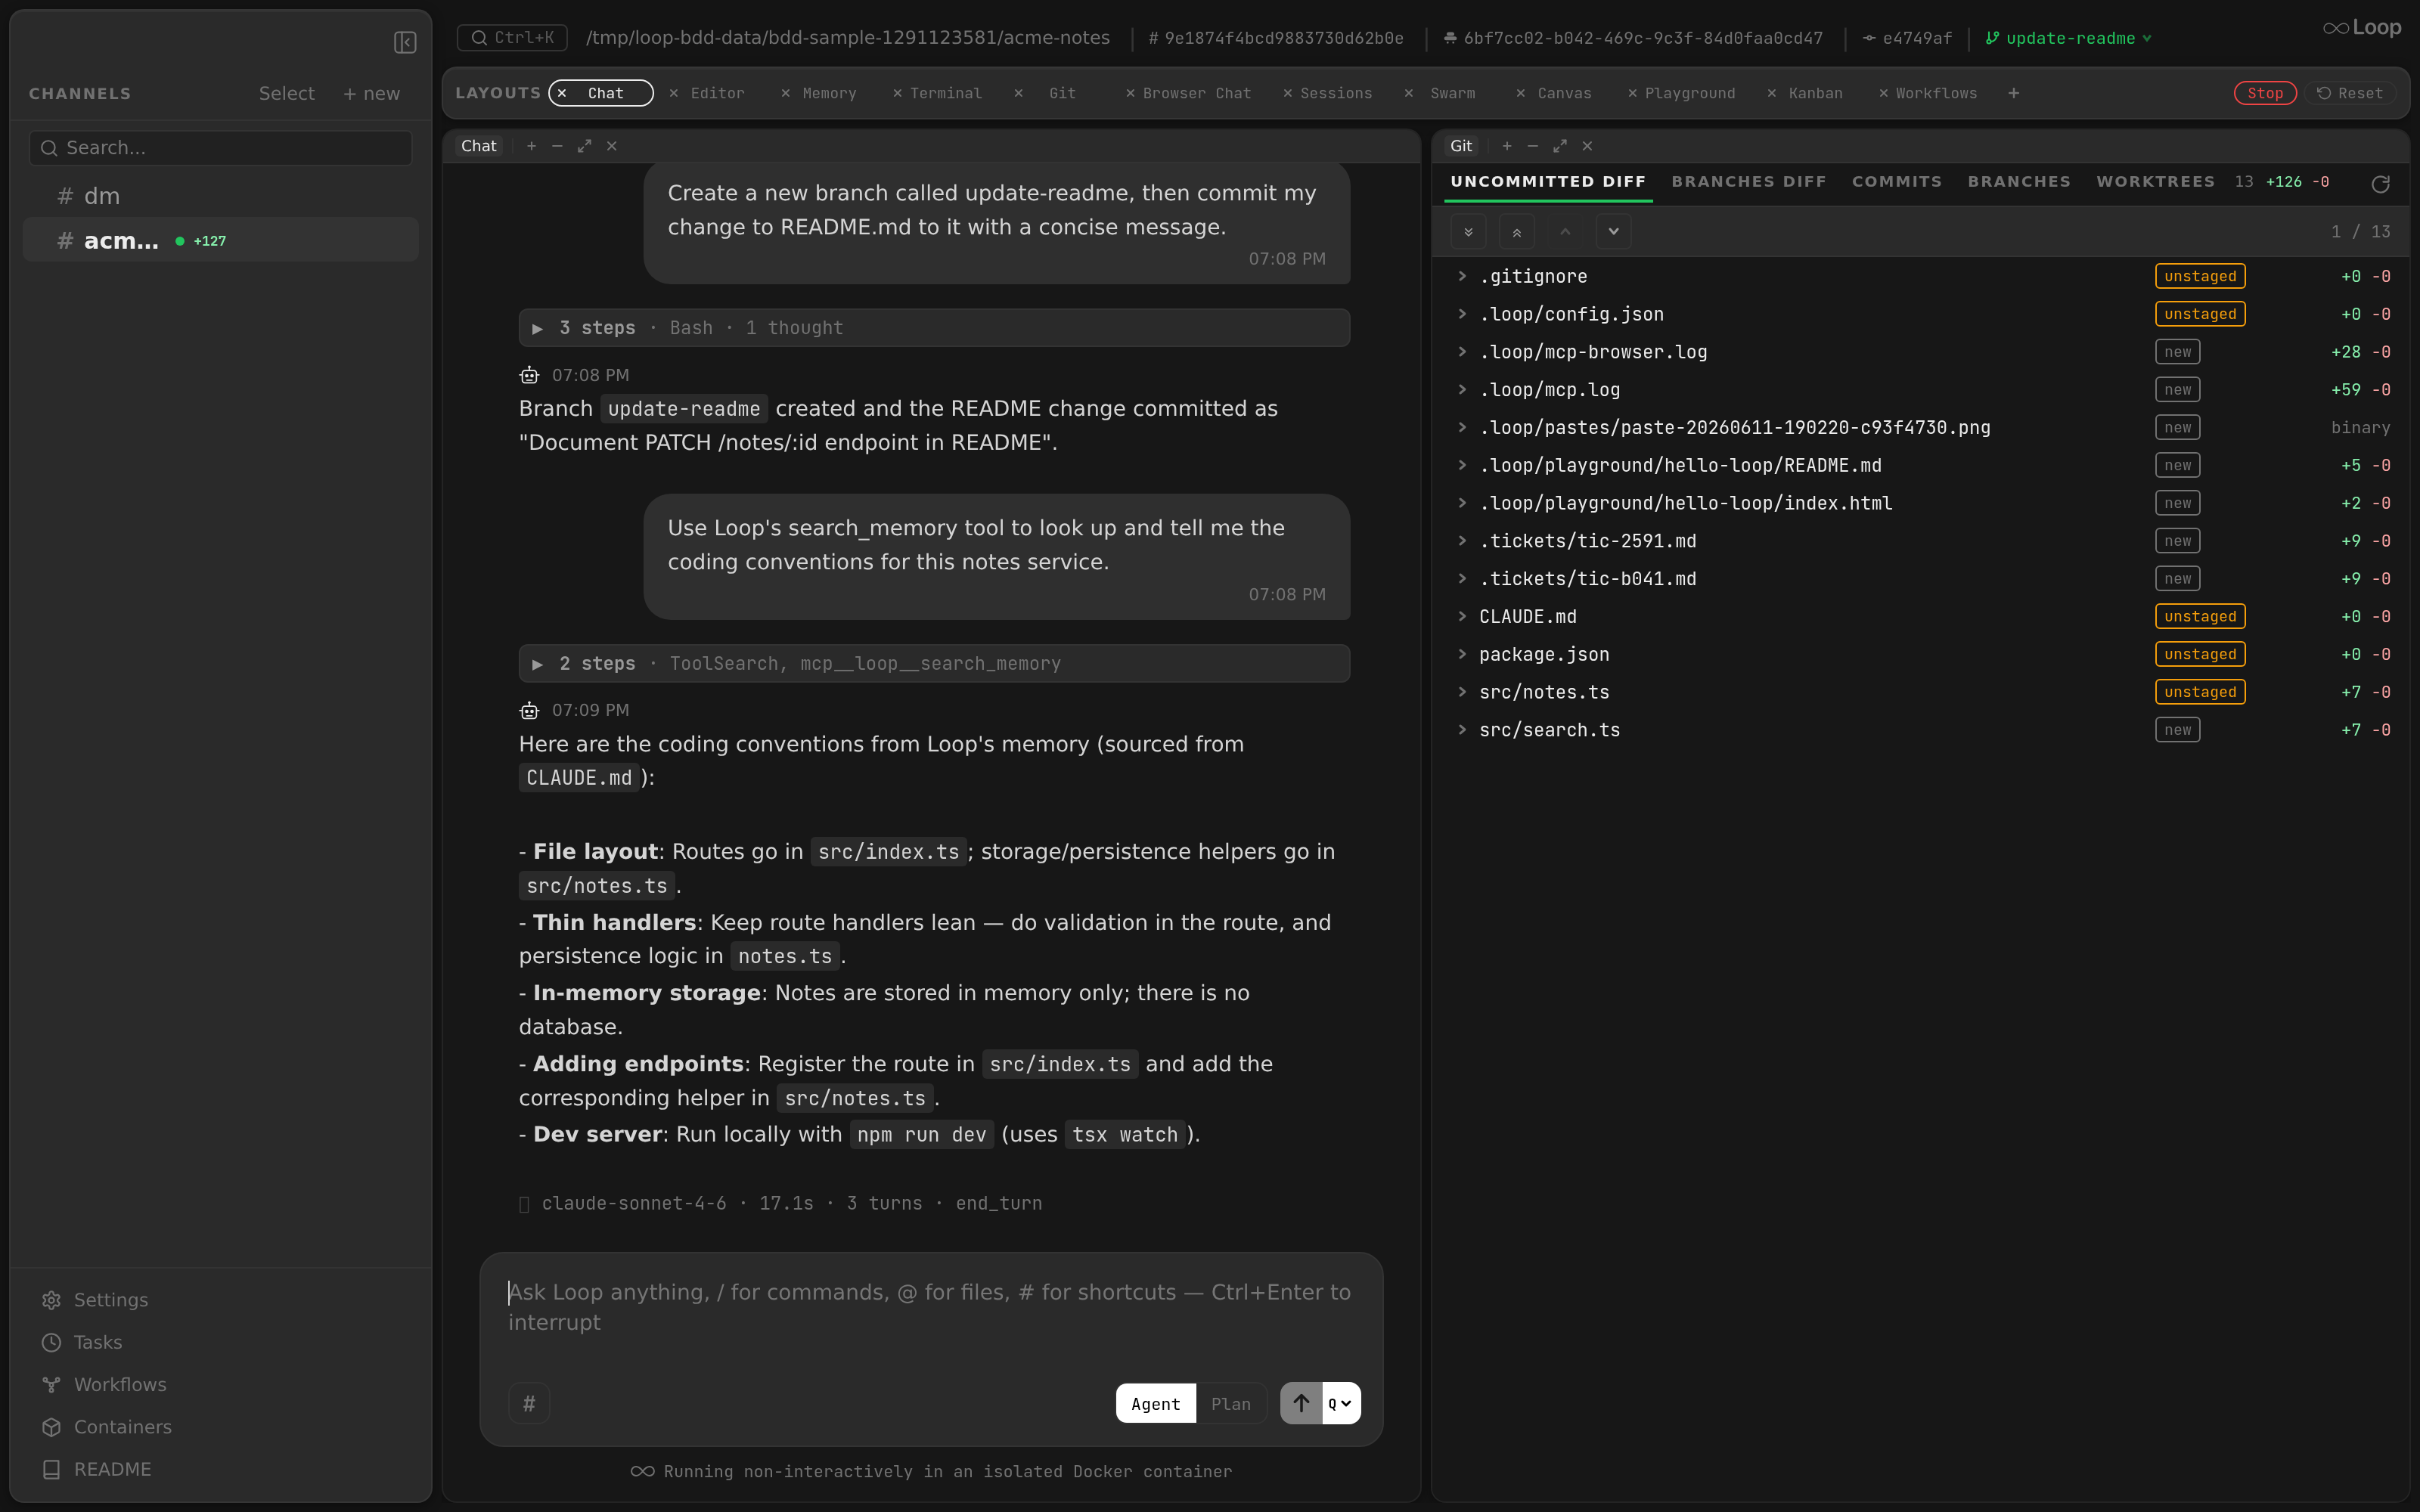Switch to the Terminal layout
2420x1512 pixels.
point(946,93)
